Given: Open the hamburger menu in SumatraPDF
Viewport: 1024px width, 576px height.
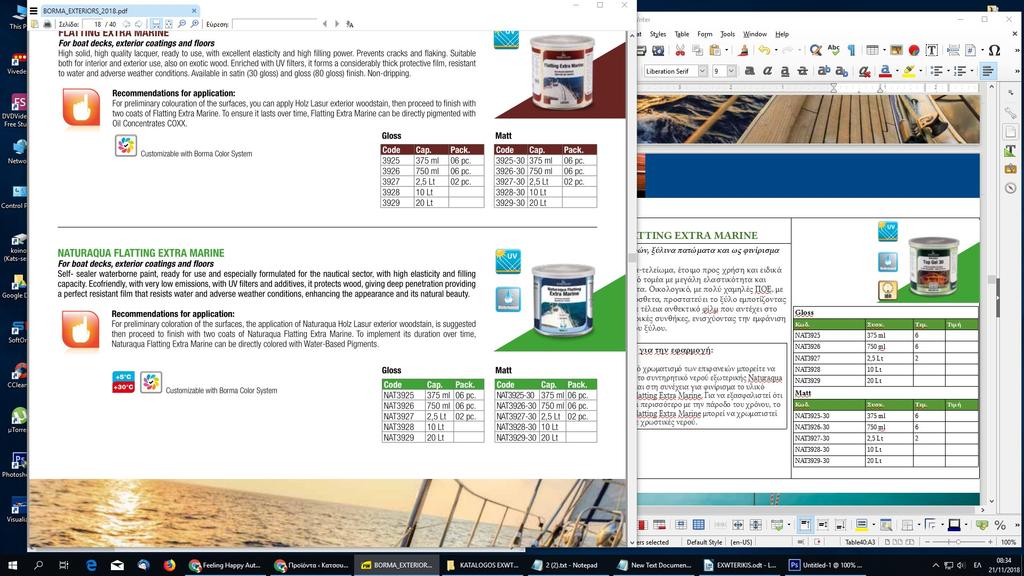Looking at the screenshot, I should coord(33,10).
